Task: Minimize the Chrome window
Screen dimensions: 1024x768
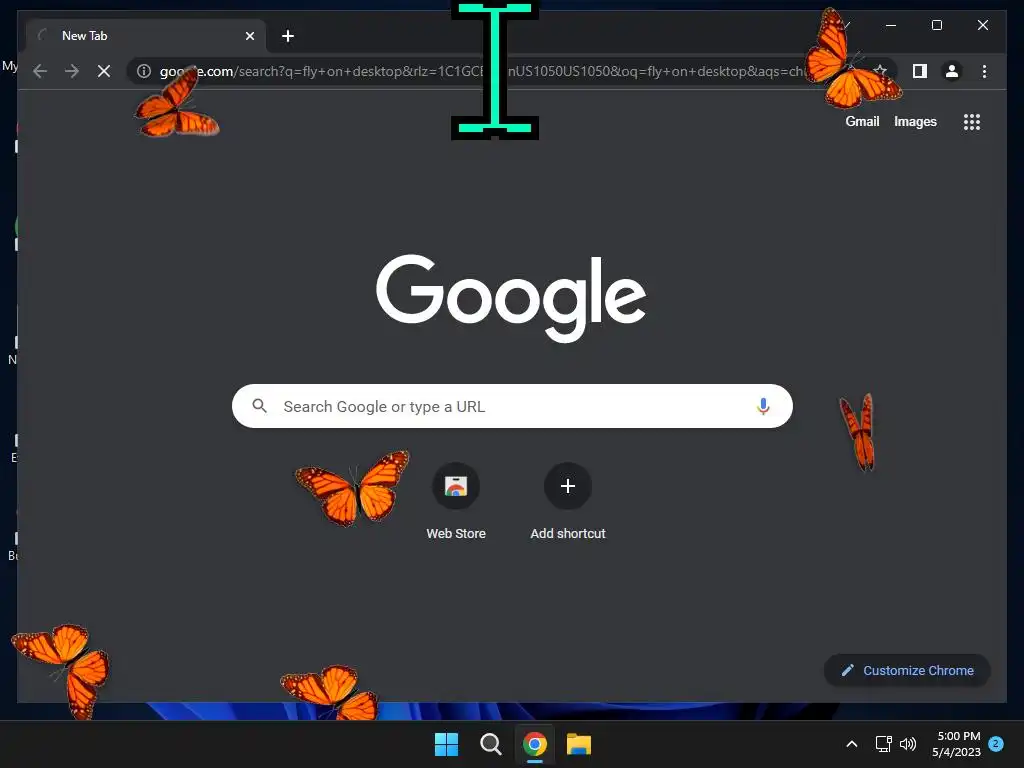Action: (x=891, y=25)
